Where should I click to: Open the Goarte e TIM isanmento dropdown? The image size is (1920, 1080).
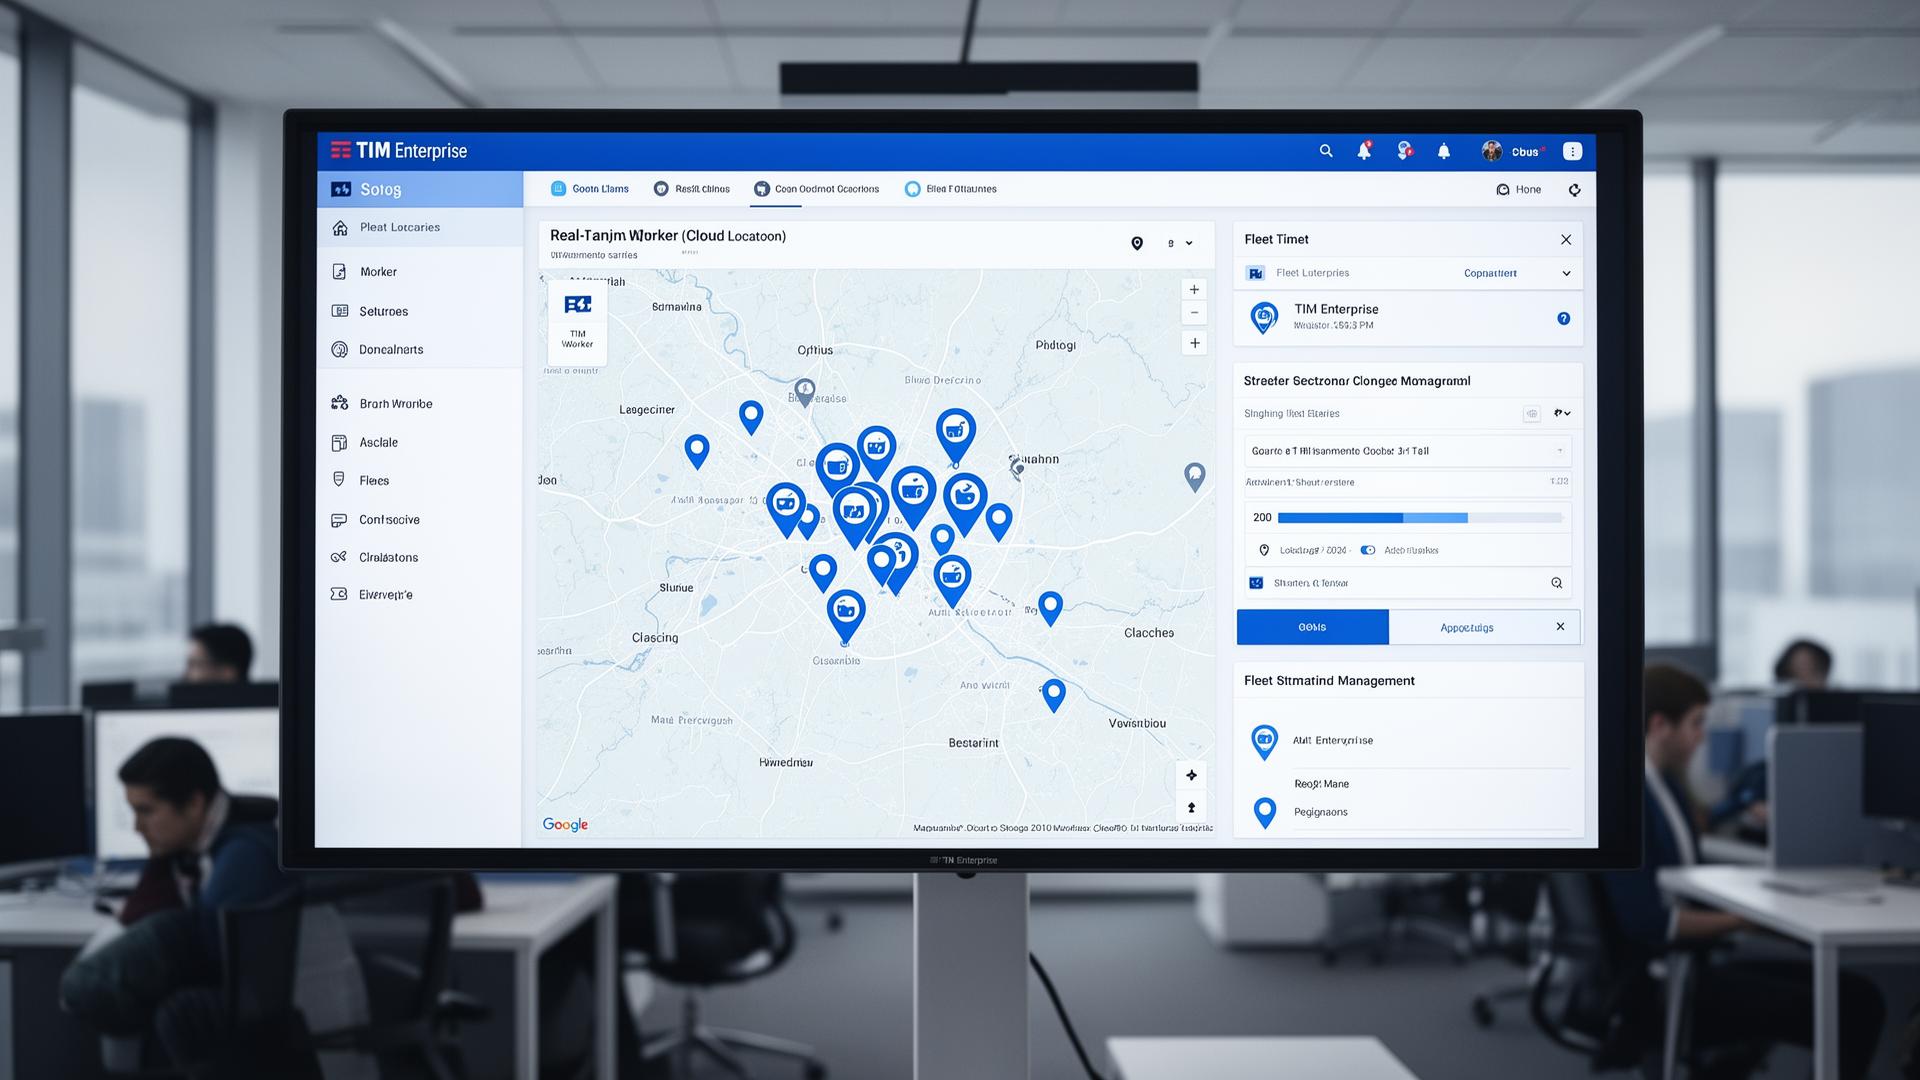coord(1408,451)
